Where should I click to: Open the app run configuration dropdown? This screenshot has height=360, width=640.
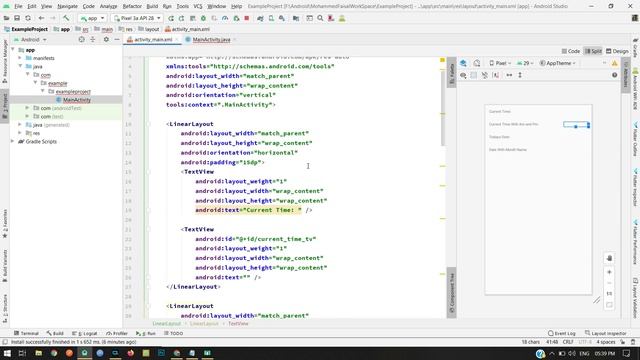pos(92,18)
